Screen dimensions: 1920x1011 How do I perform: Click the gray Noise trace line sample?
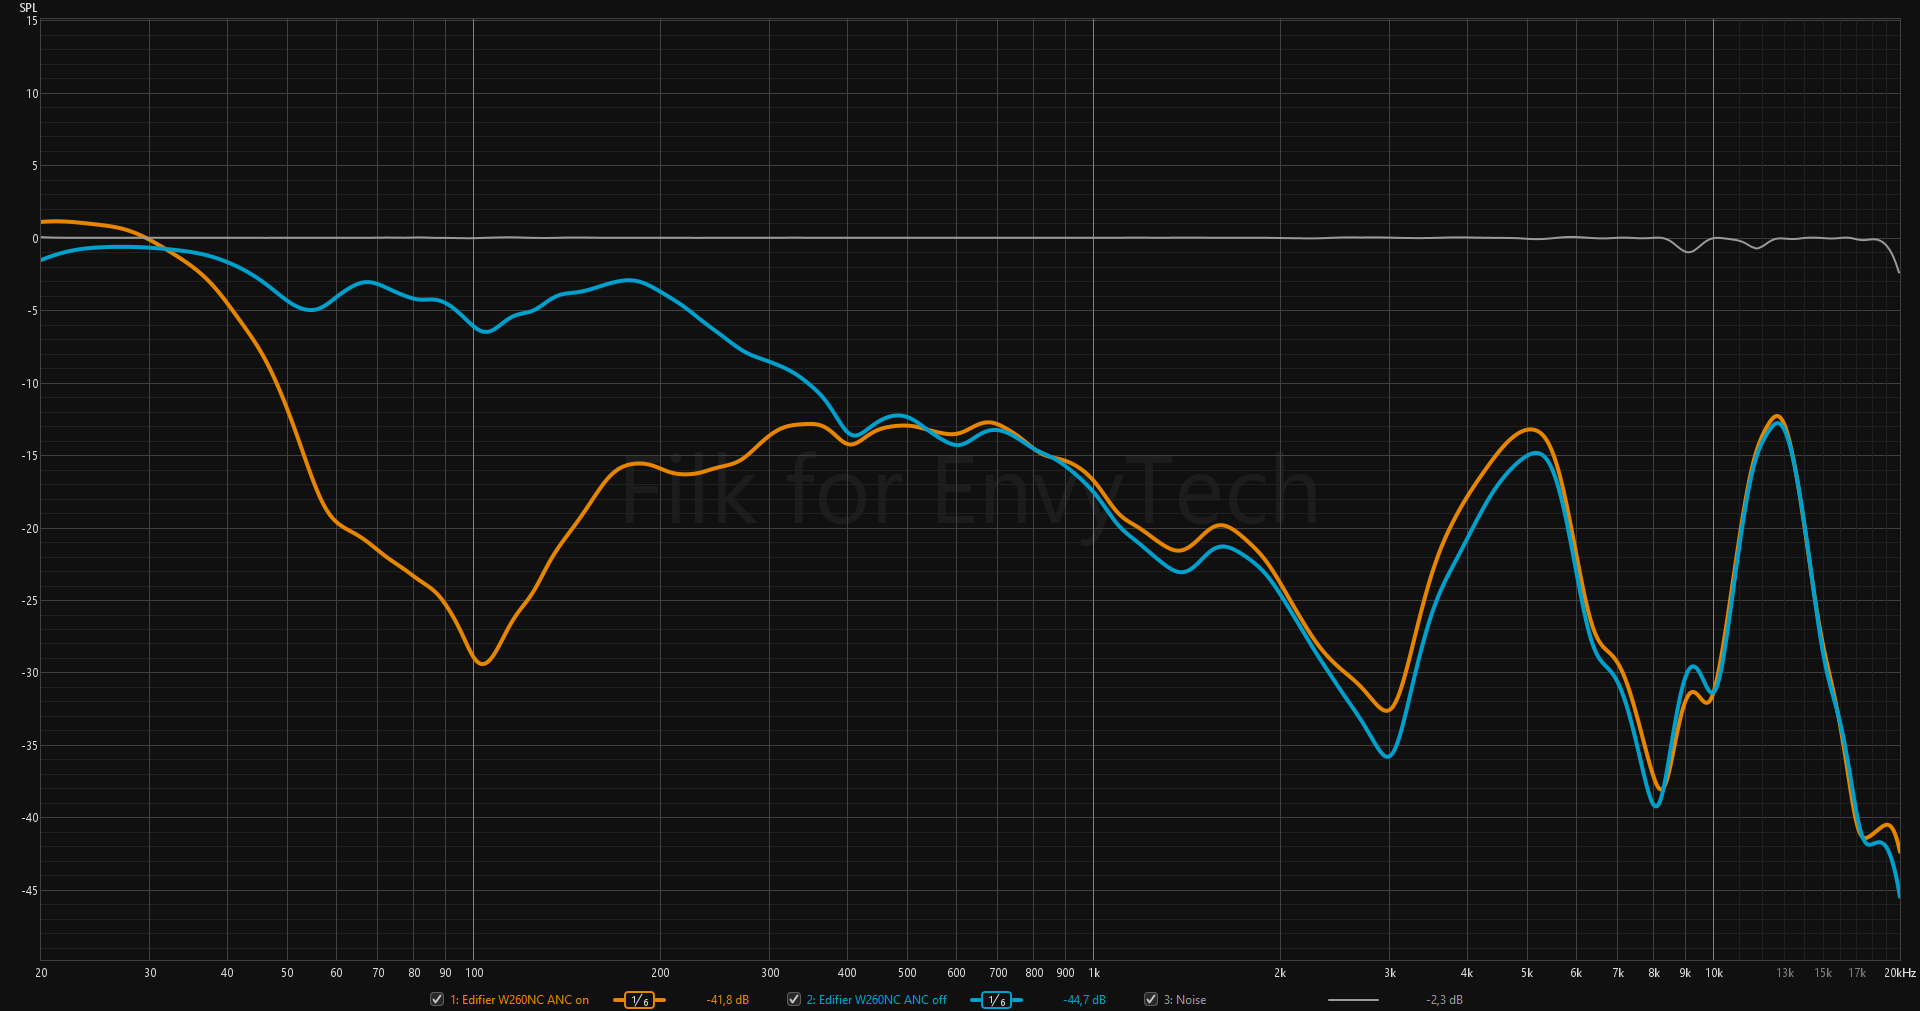[1353, 1000]
